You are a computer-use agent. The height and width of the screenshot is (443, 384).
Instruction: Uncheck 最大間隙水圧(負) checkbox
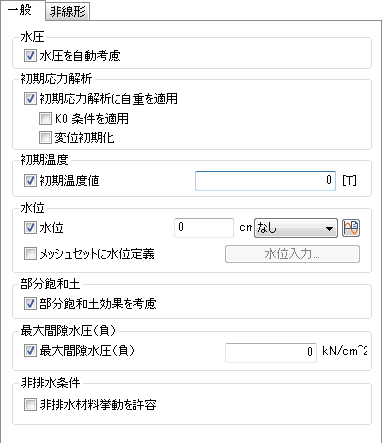click(x=30, y=351)
